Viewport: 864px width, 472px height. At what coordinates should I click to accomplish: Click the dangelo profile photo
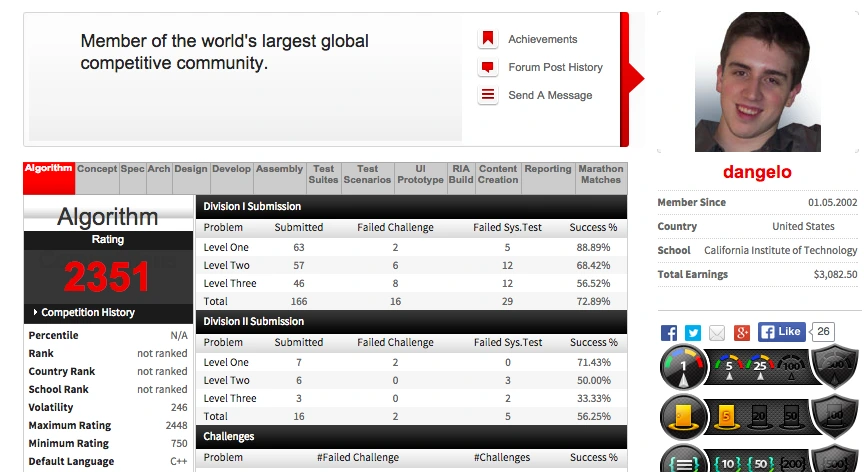[x=758, y=82]
